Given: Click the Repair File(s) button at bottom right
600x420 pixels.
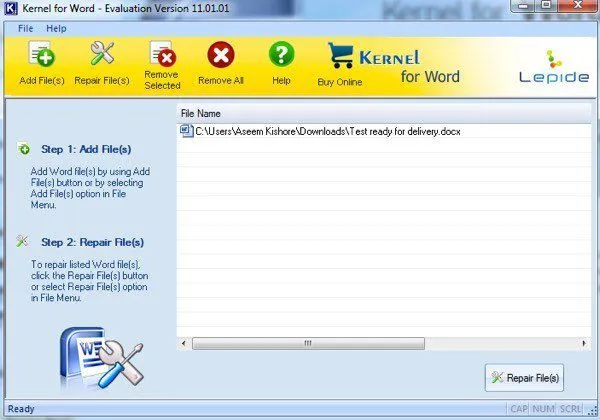Looking at the screenshot, I should pyautogui.click(x=524, y=378).
